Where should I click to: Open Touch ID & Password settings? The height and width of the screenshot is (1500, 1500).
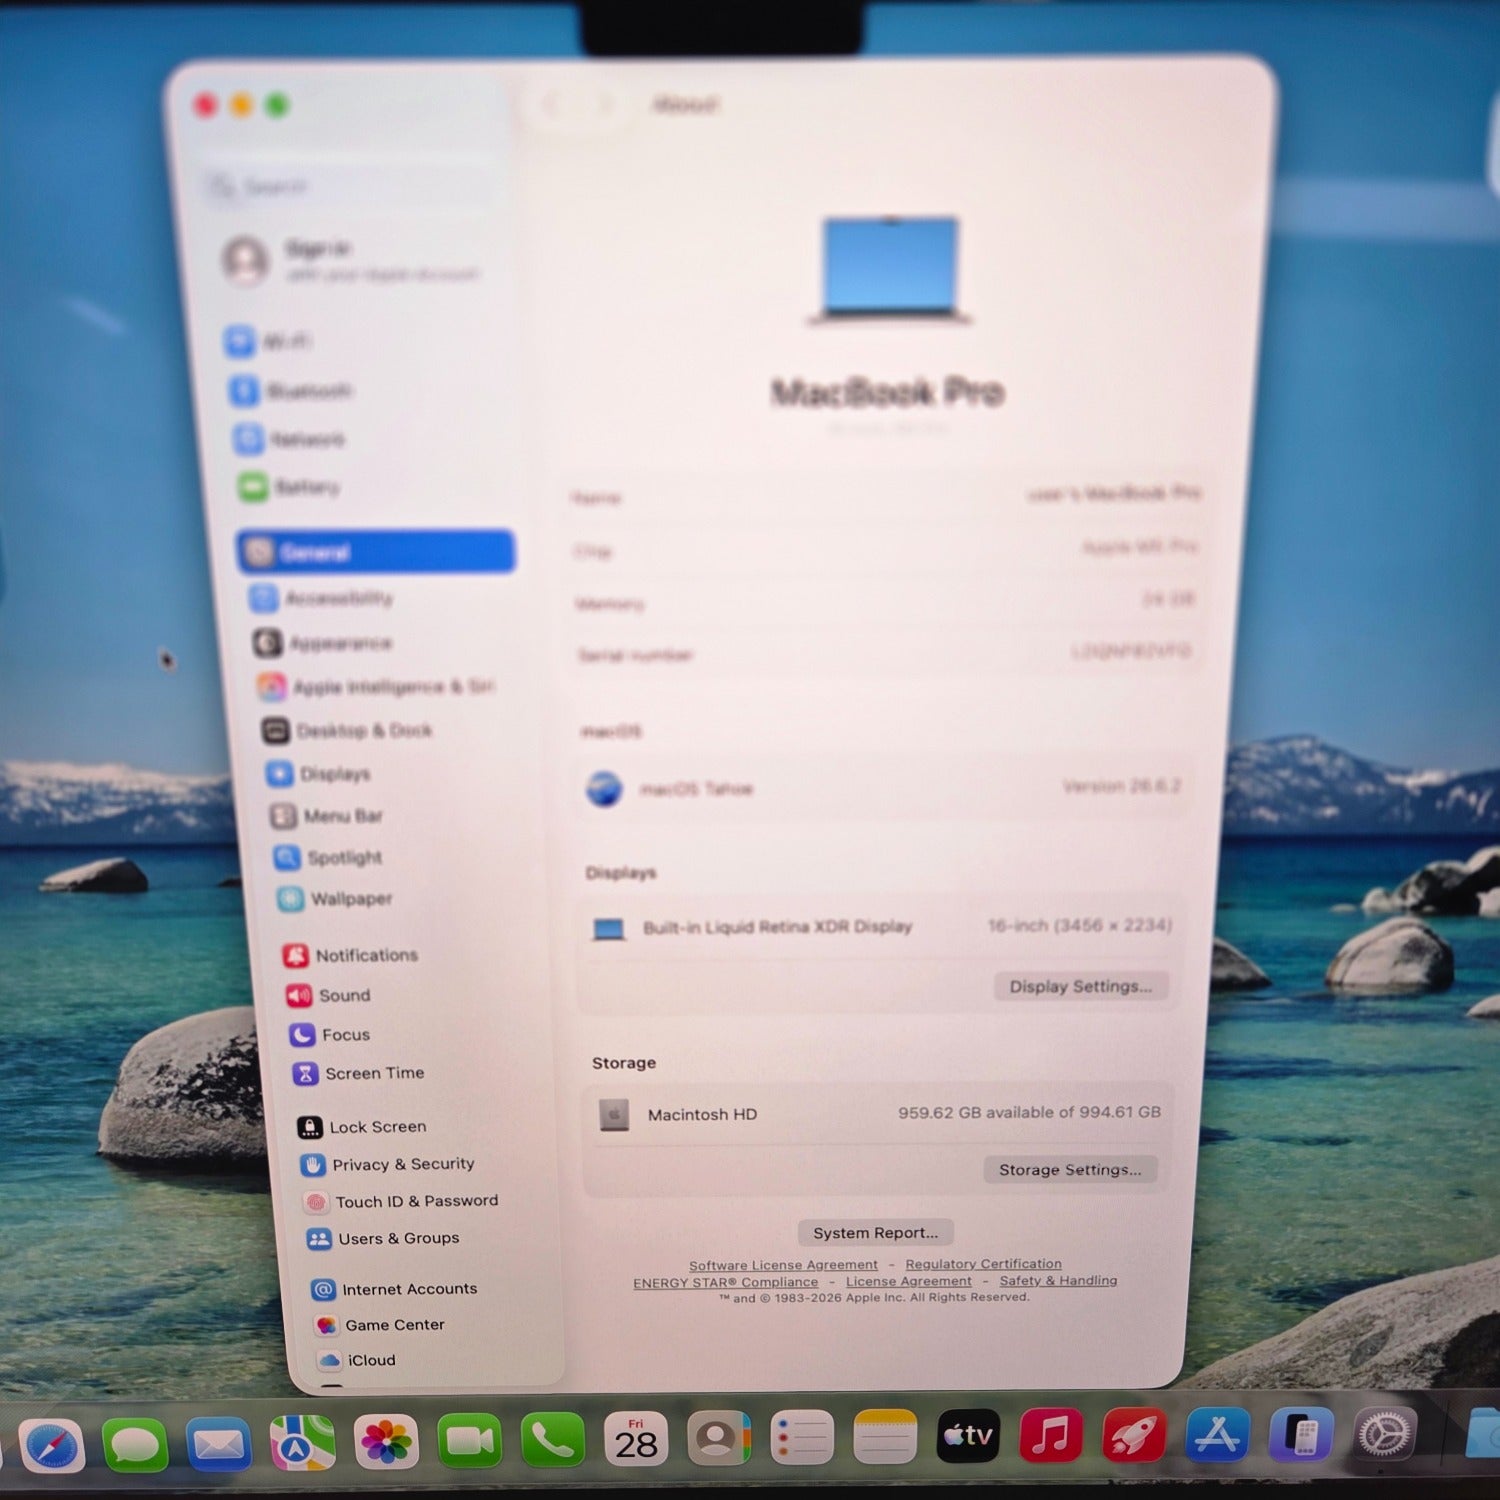400,1201
